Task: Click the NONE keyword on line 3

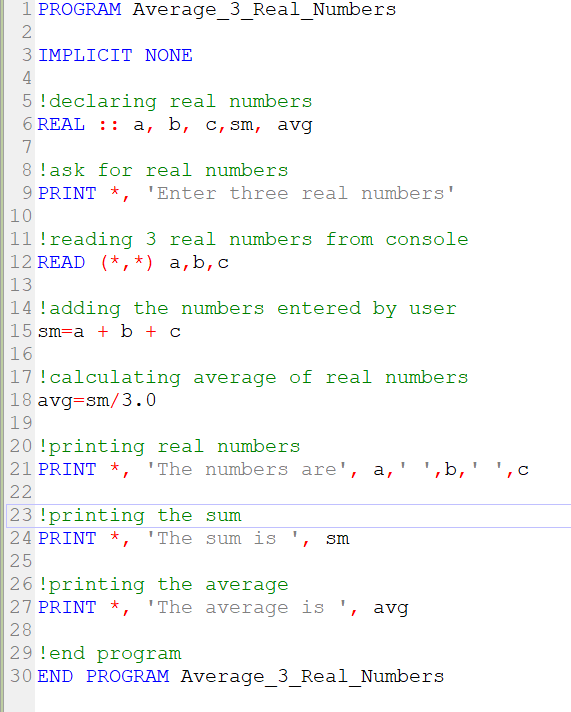Action: coord(169,55)
